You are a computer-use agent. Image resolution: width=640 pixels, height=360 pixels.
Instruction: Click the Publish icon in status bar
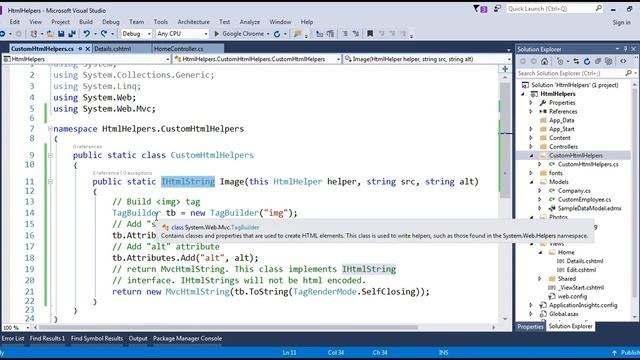(614, 353)
